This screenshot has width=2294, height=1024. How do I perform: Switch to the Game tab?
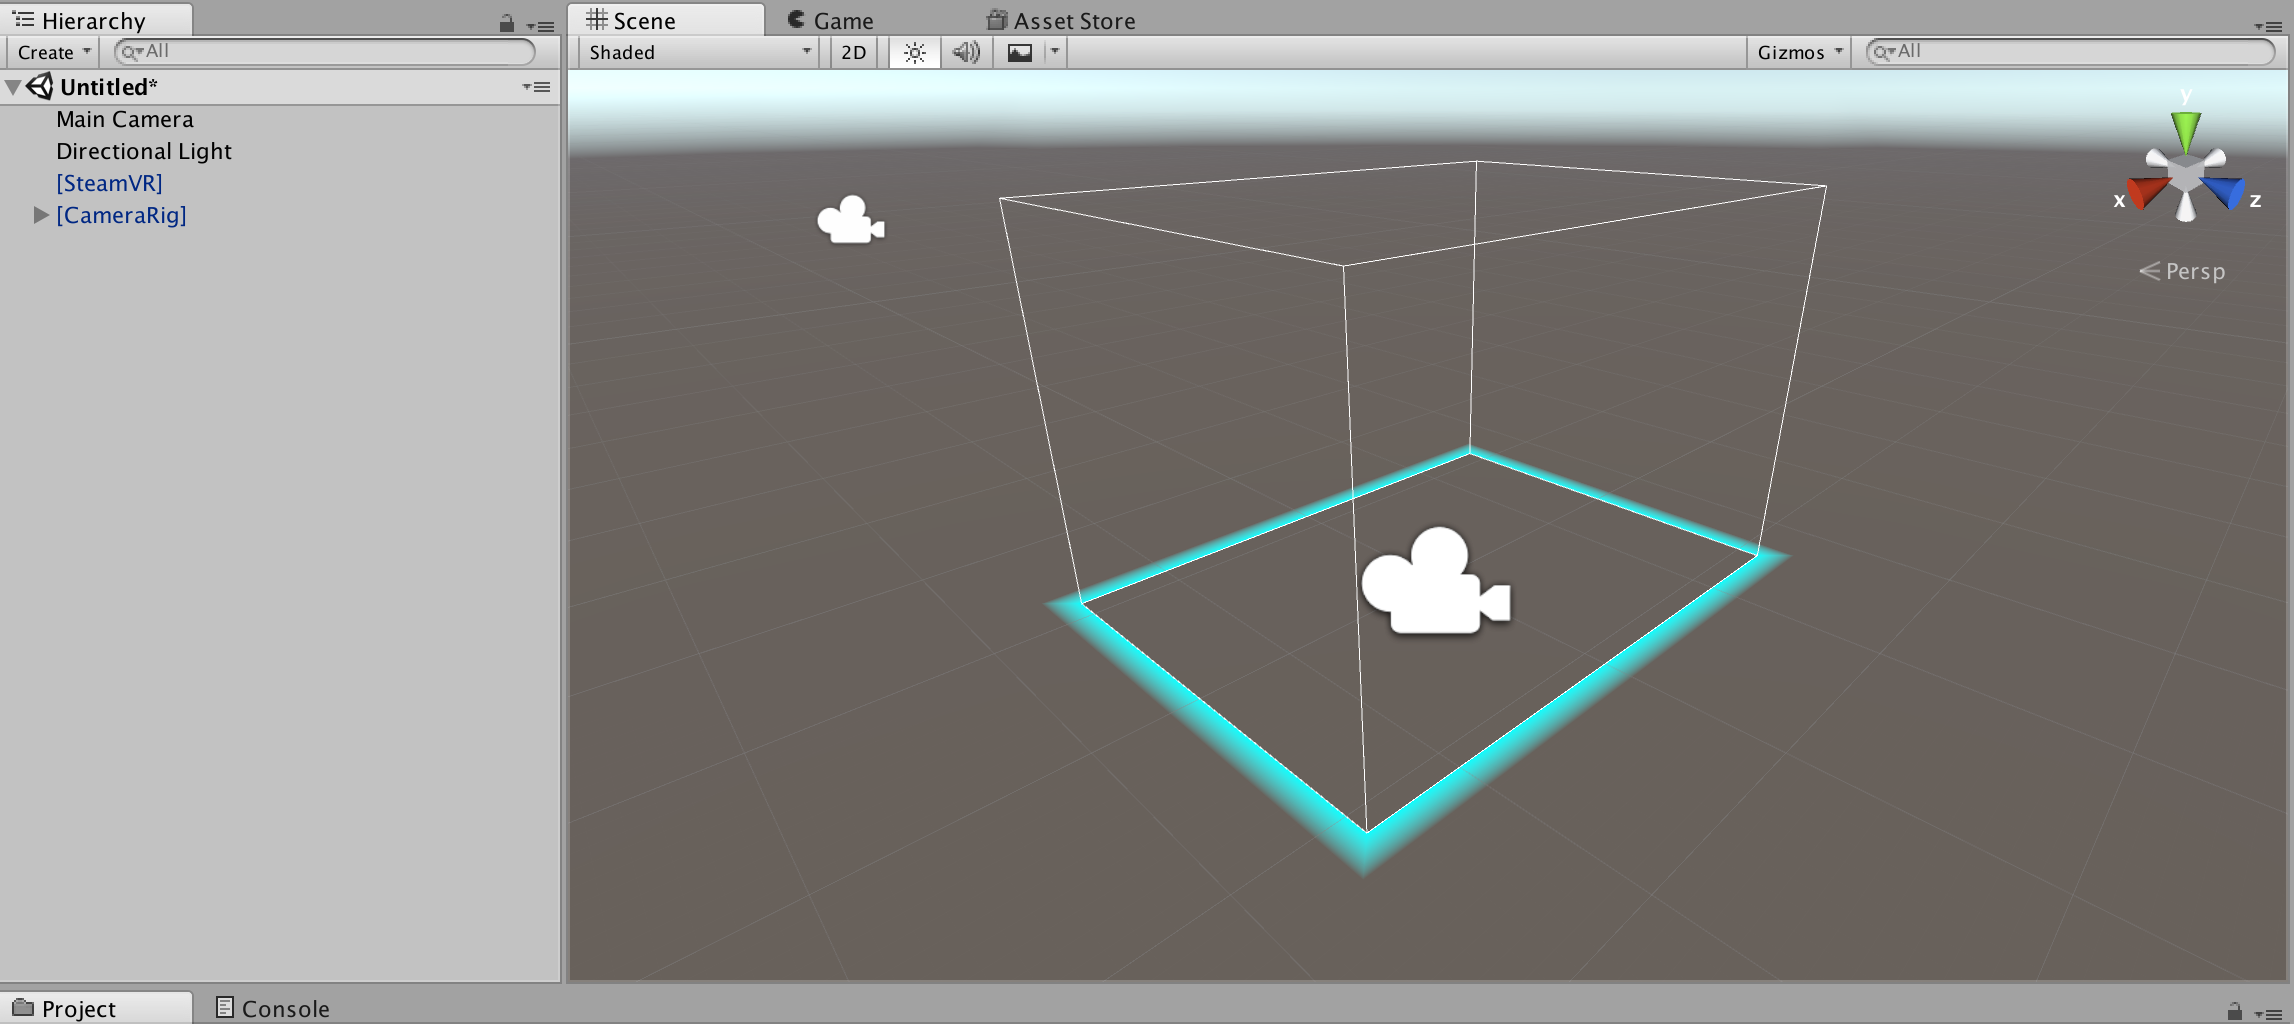(830, 20)
